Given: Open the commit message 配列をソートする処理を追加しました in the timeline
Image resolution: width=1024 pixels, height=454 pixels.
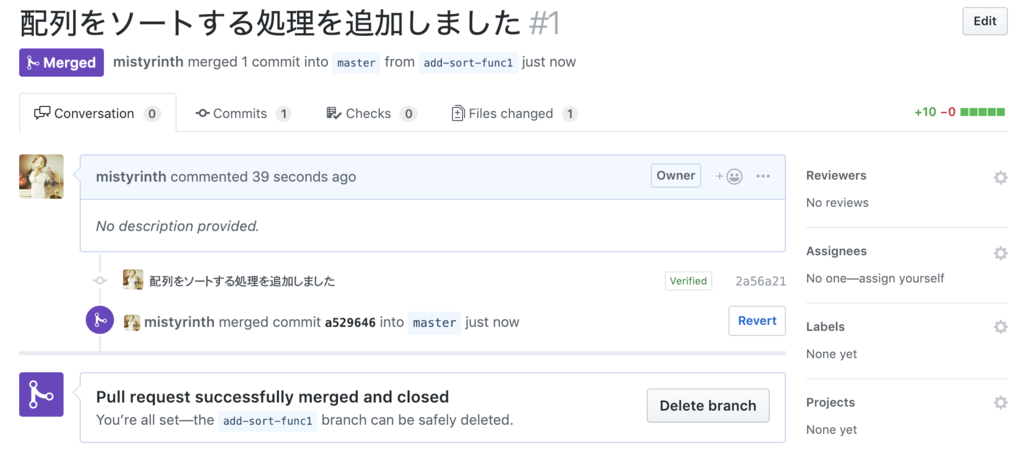Looking at the screenshot, I should (x=242, y=281).
